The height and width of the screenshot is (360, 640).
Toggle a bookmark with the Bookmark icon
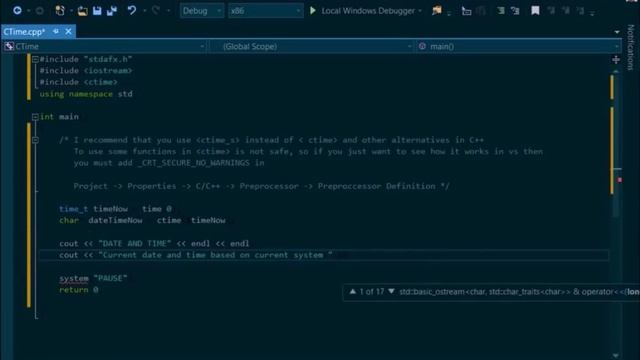click(535, 11)
